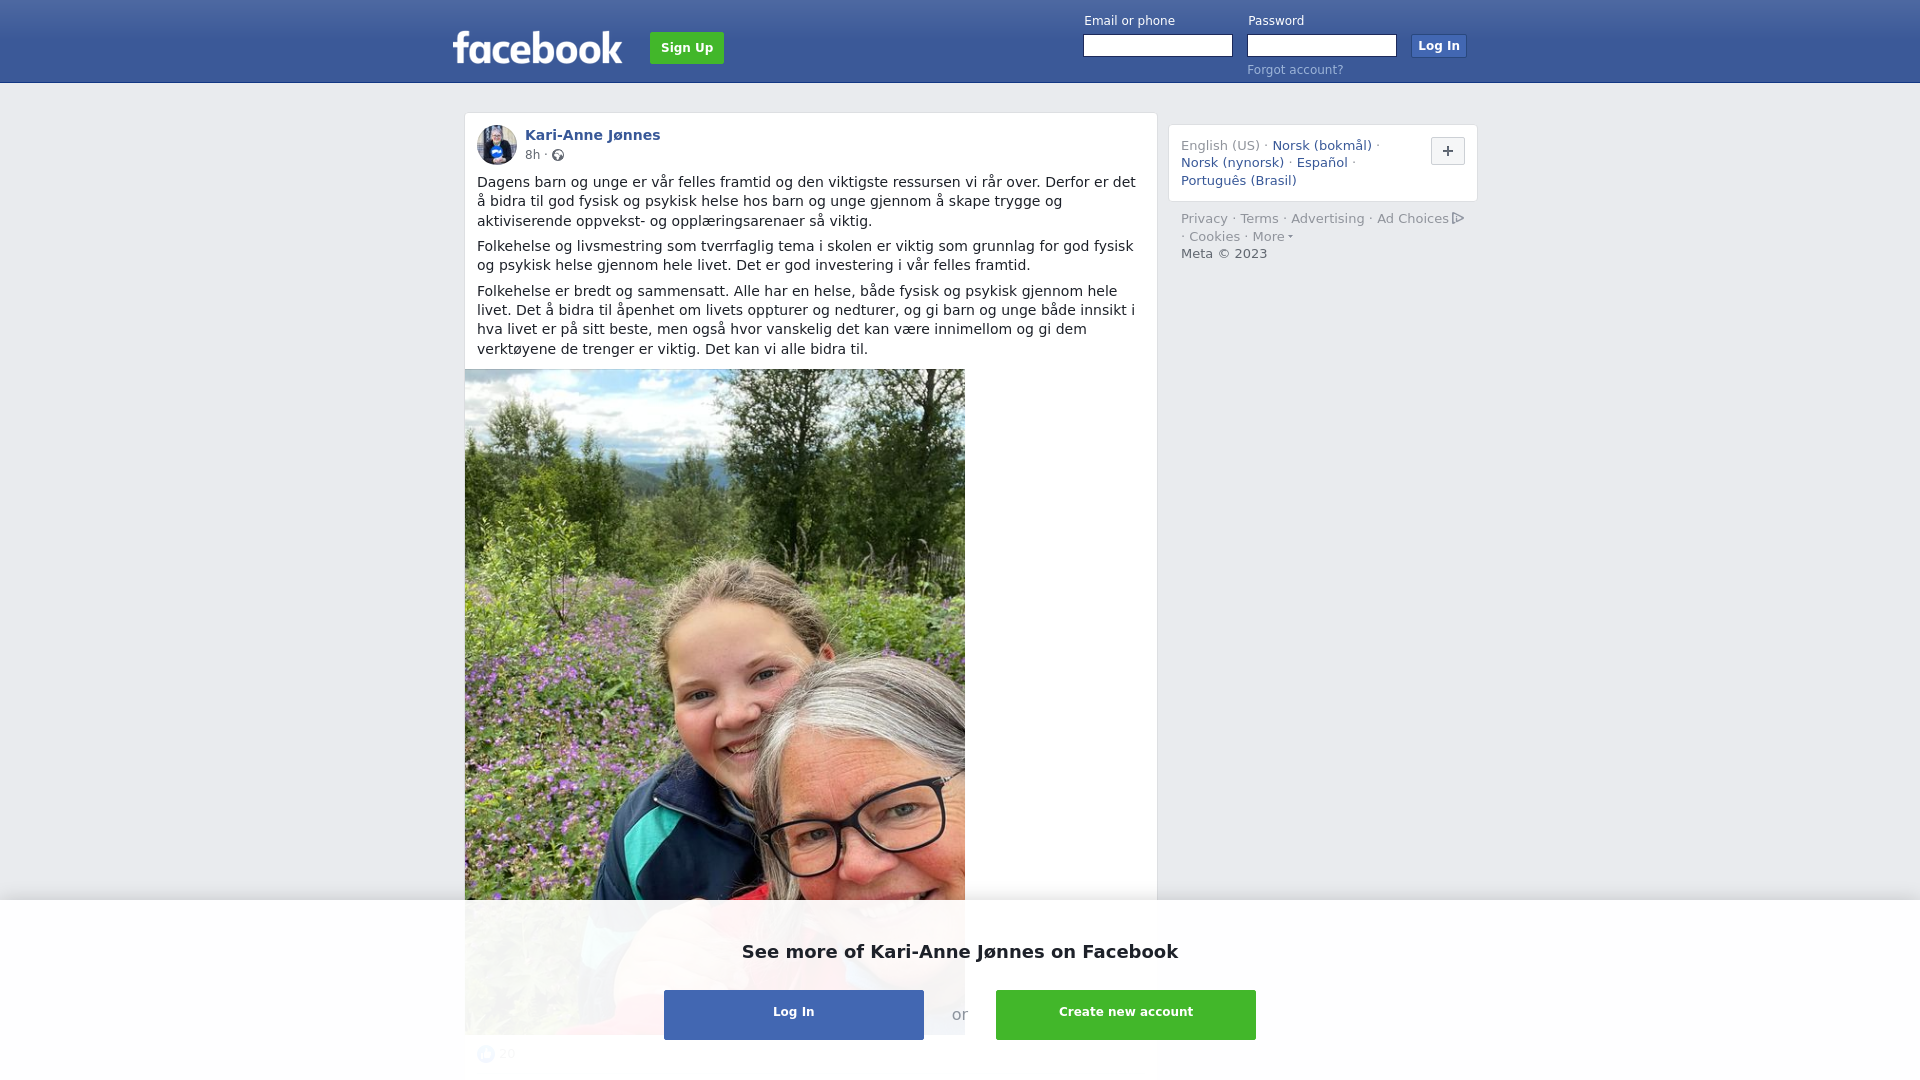1920x1080 pixels.
Task: Switch language to Norsk (nynorsk)
Action: [x=1232, y=163]
